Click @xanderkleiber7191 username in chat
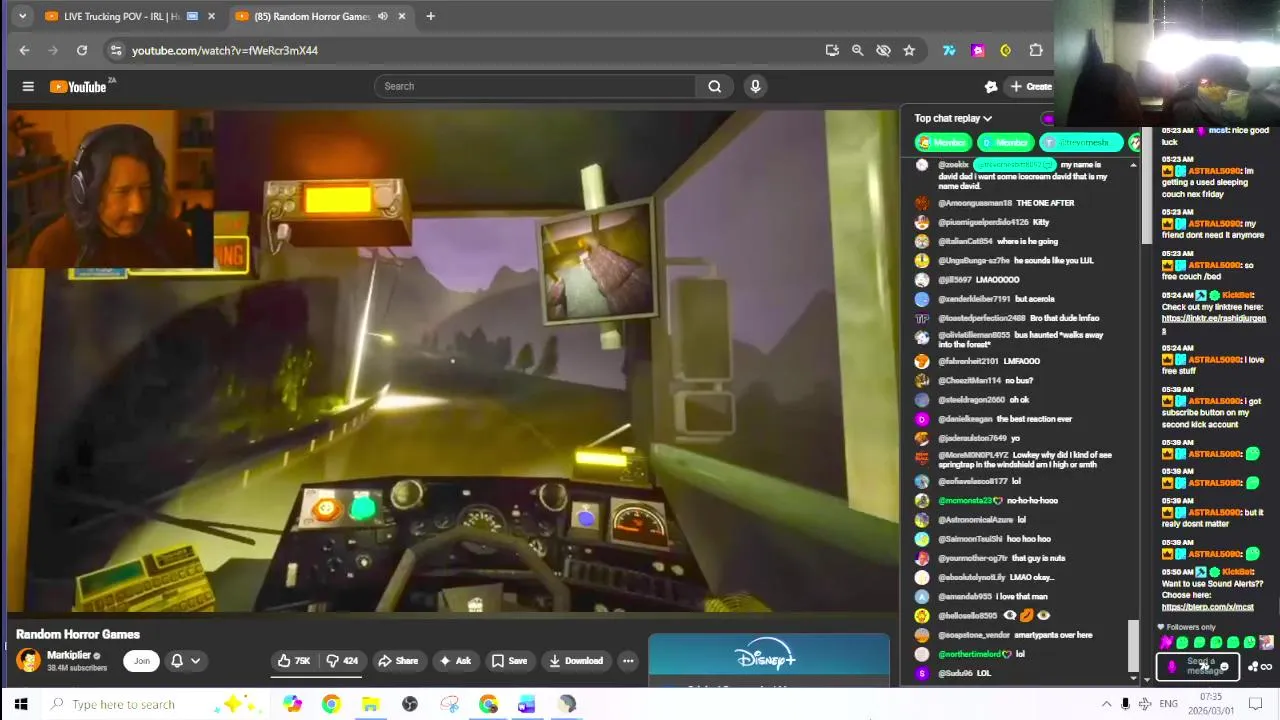The width and height of the screenshot is (1280, 720). pos(974,299)
